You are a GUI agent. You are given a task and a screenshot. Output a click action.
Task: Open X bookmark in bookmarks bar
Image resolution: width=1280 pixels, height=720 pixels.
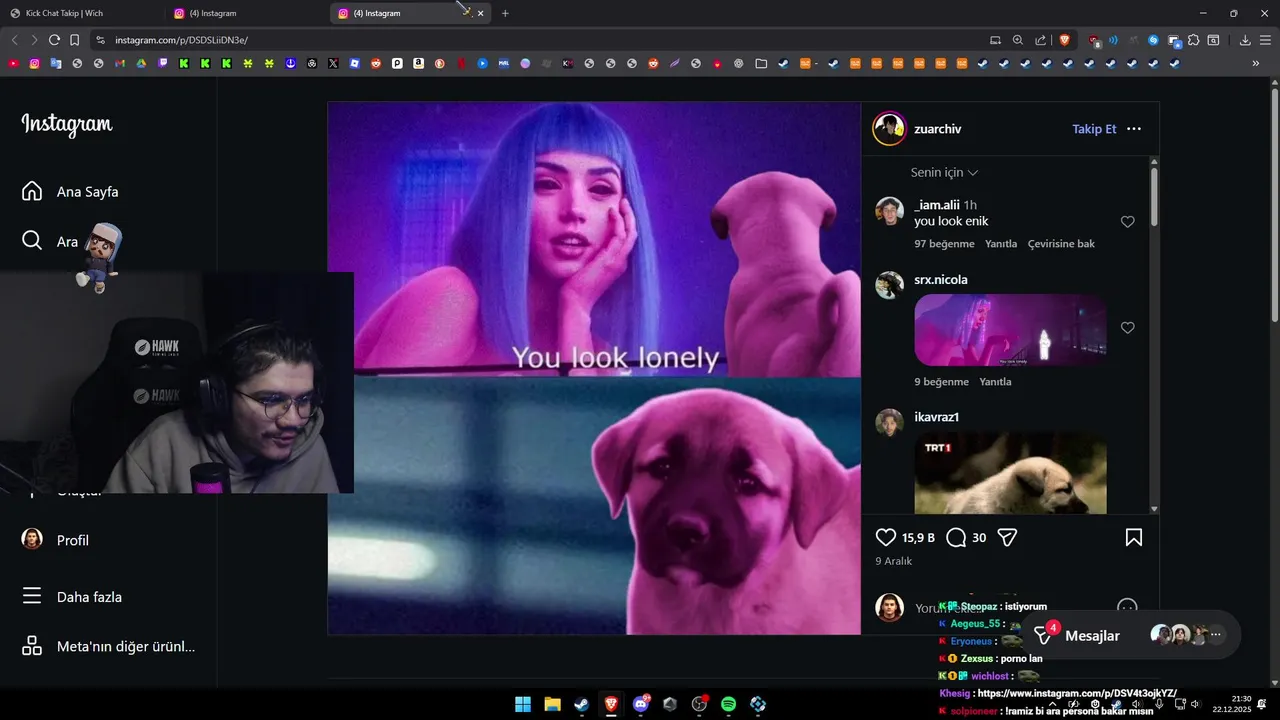[x=333, y=63]
